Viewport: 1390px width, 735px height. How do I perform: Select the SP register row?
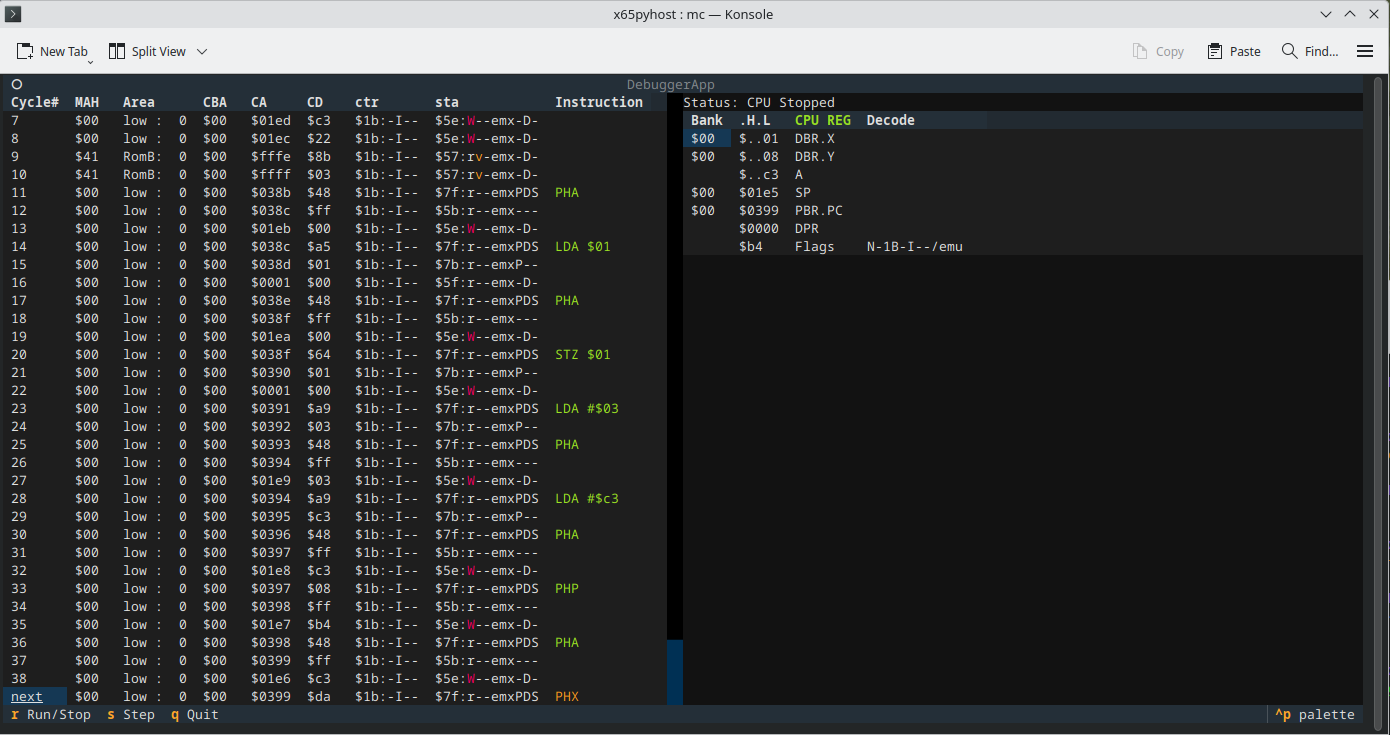click(x=1023, y=192)
